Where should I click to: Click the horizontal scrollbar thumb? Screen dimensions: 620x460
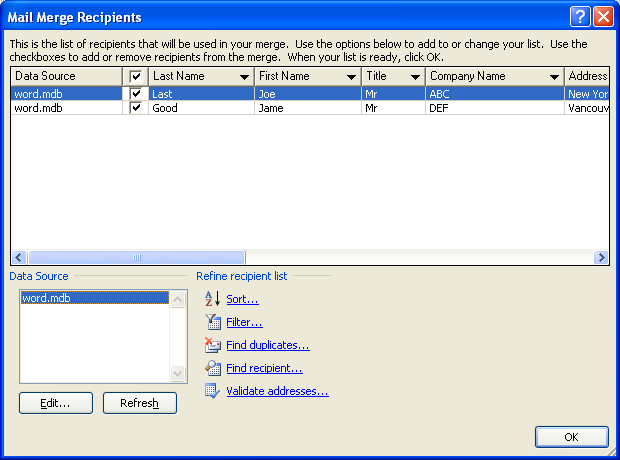pyautogui.click(x=137, y=257)
